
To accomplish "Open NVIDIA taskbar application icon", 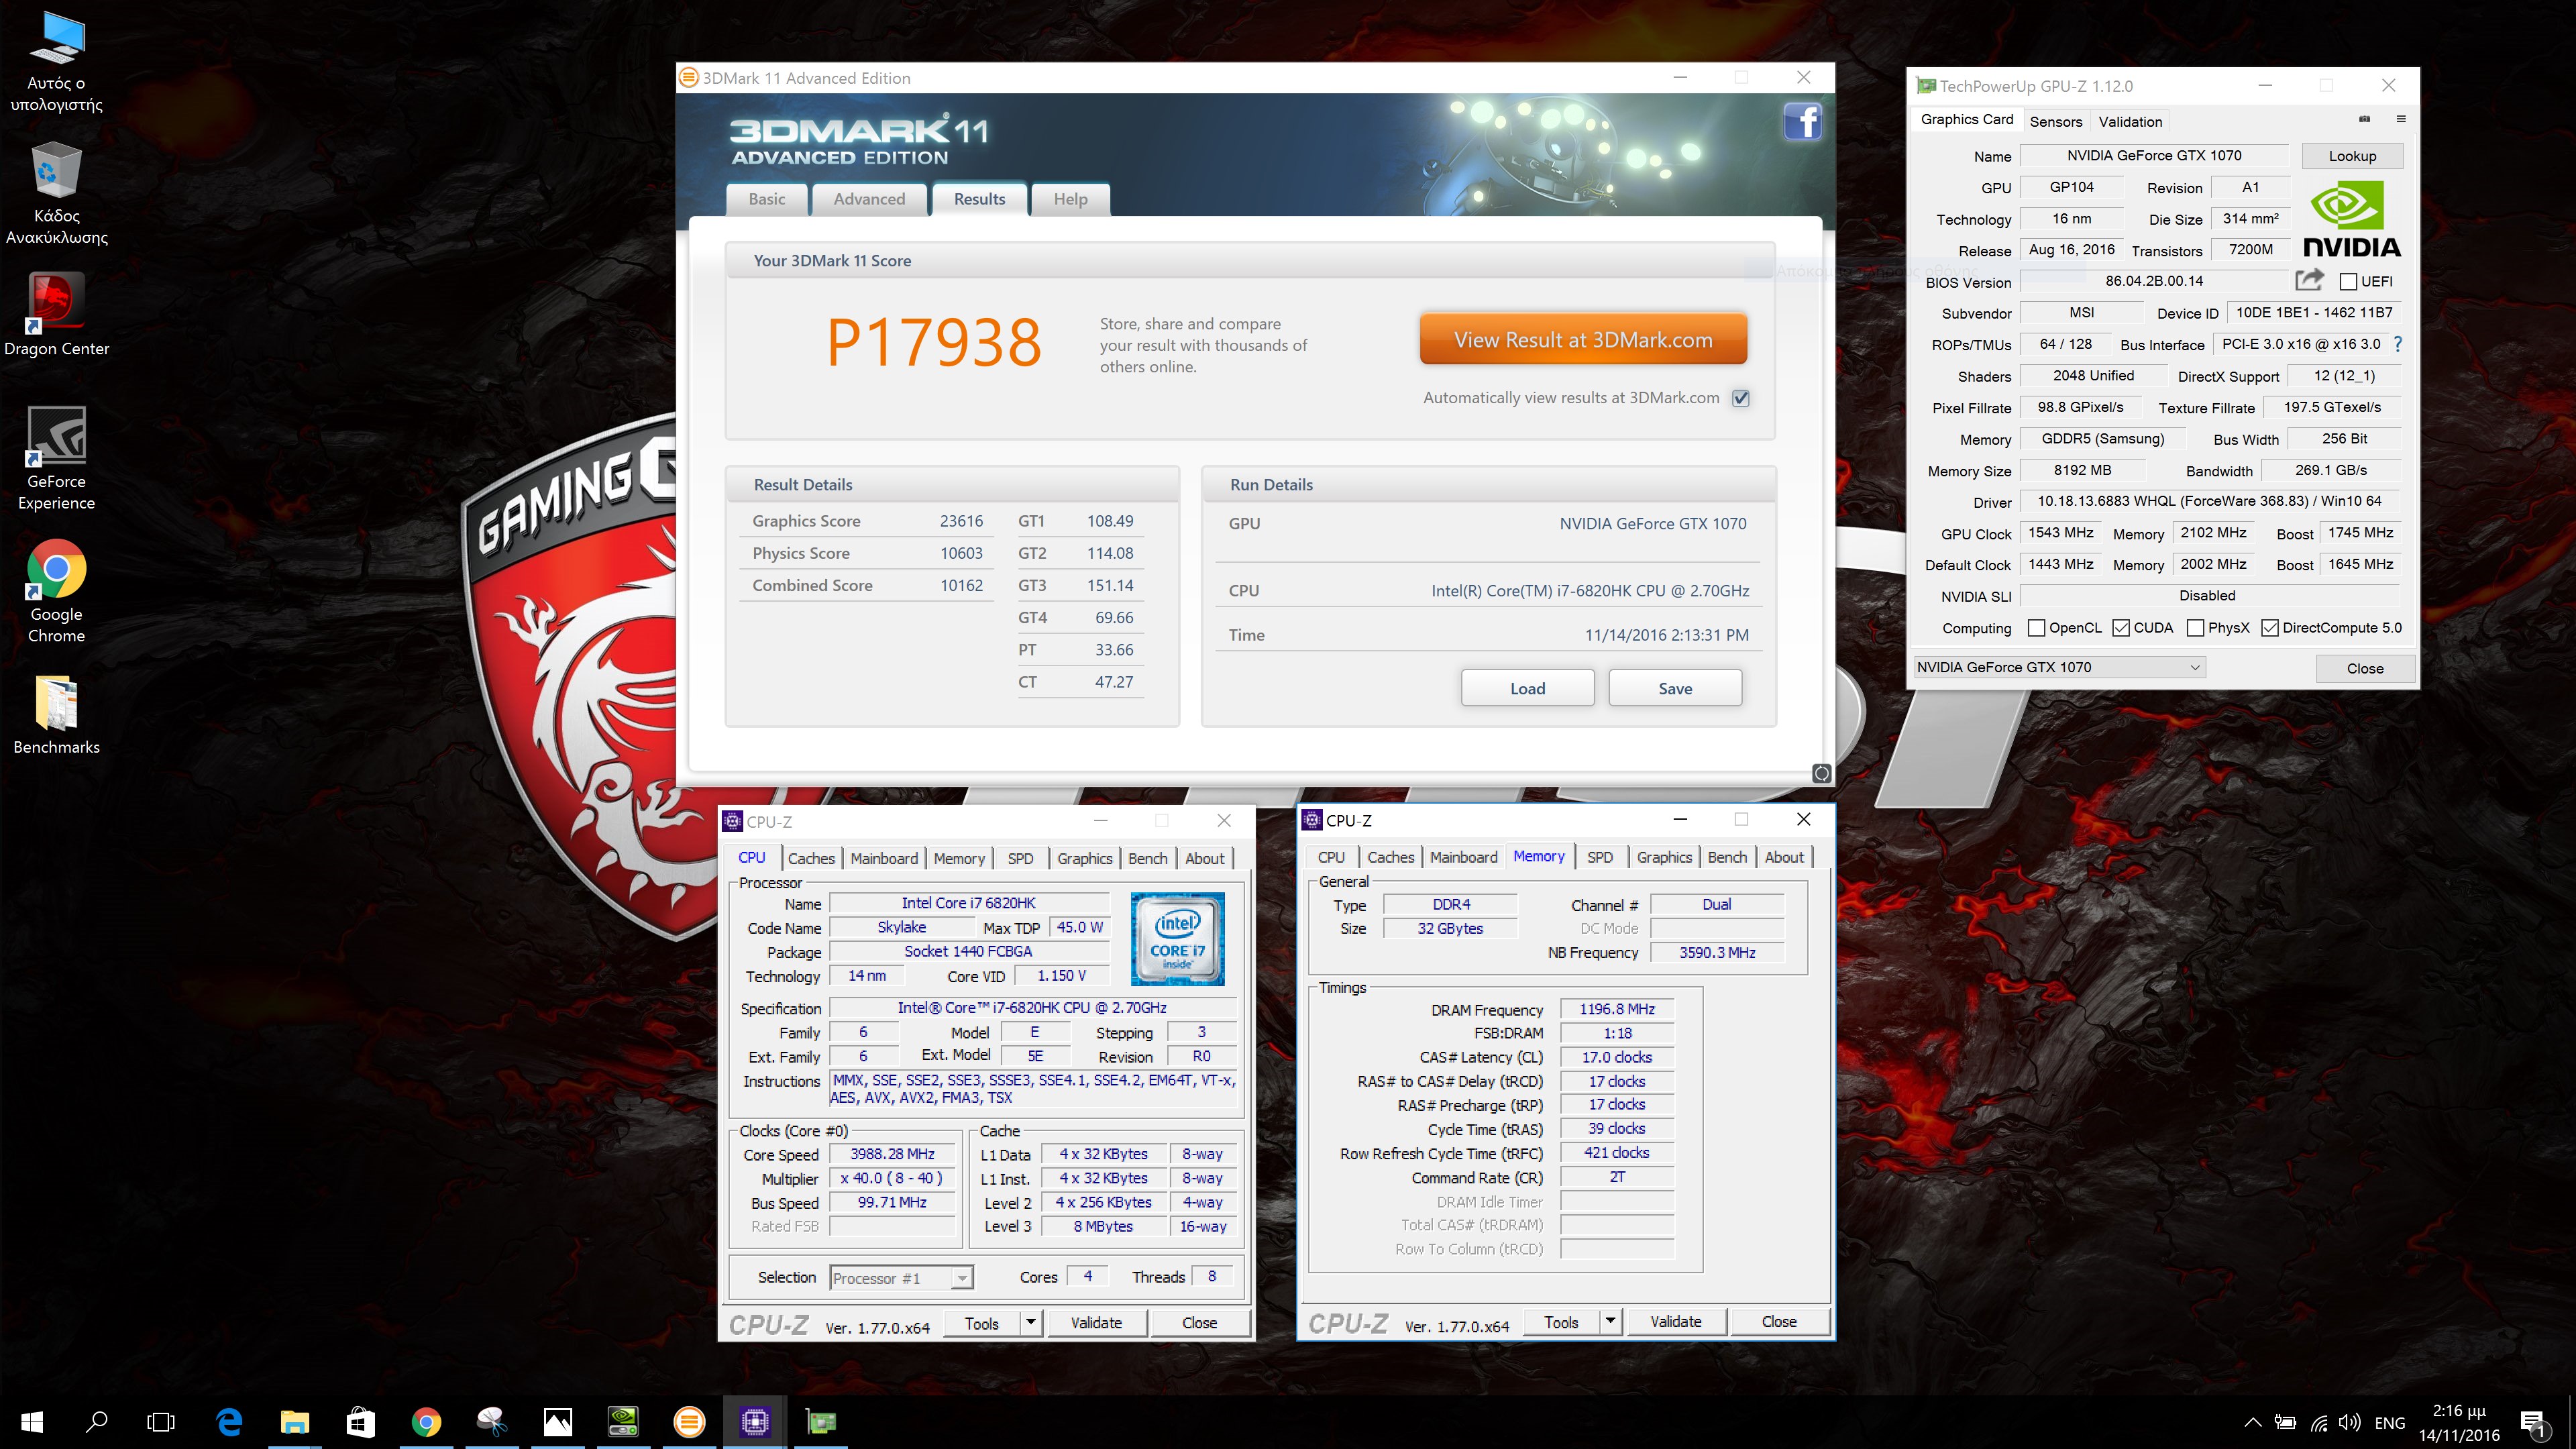I will coord(623,1422).
